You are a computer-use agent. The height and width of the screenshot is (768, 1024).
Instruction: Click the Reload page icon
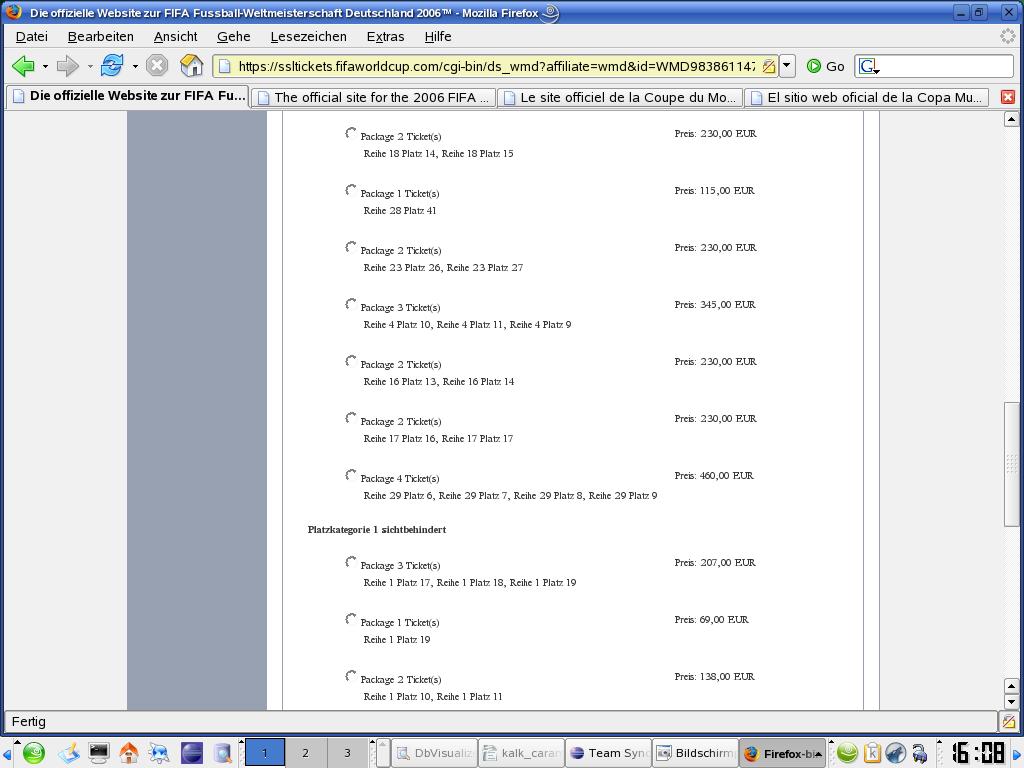(111, 66)
